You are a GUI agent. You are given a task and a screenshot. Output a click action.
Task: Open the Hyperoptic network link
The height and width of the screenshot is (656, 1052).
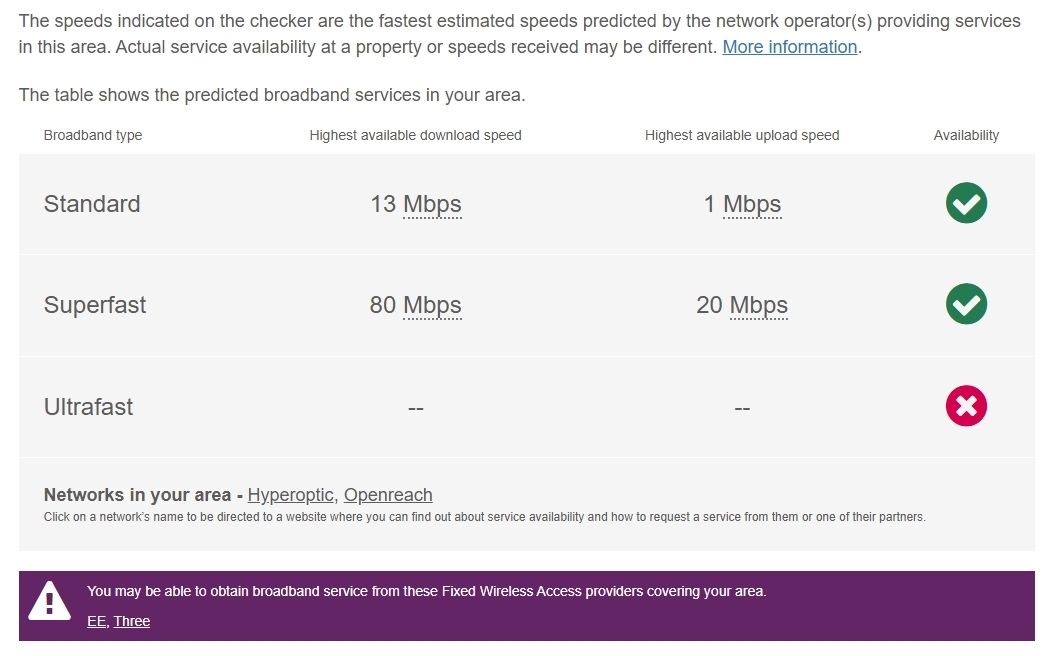291,495
